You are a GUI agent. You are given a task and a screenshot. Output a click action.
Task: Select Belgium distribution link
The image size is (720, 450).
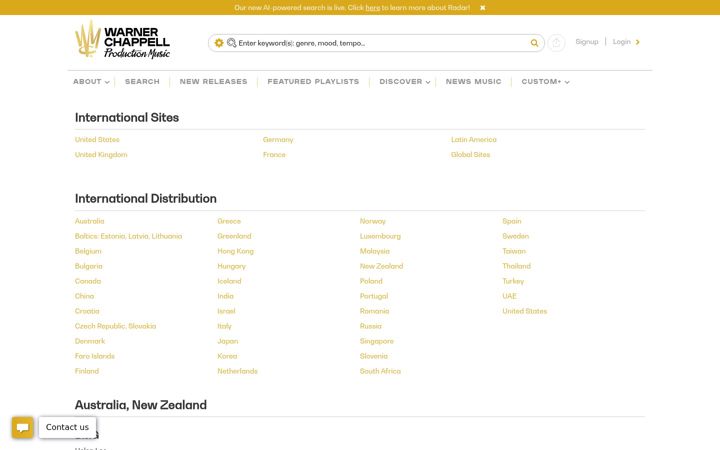88,251
